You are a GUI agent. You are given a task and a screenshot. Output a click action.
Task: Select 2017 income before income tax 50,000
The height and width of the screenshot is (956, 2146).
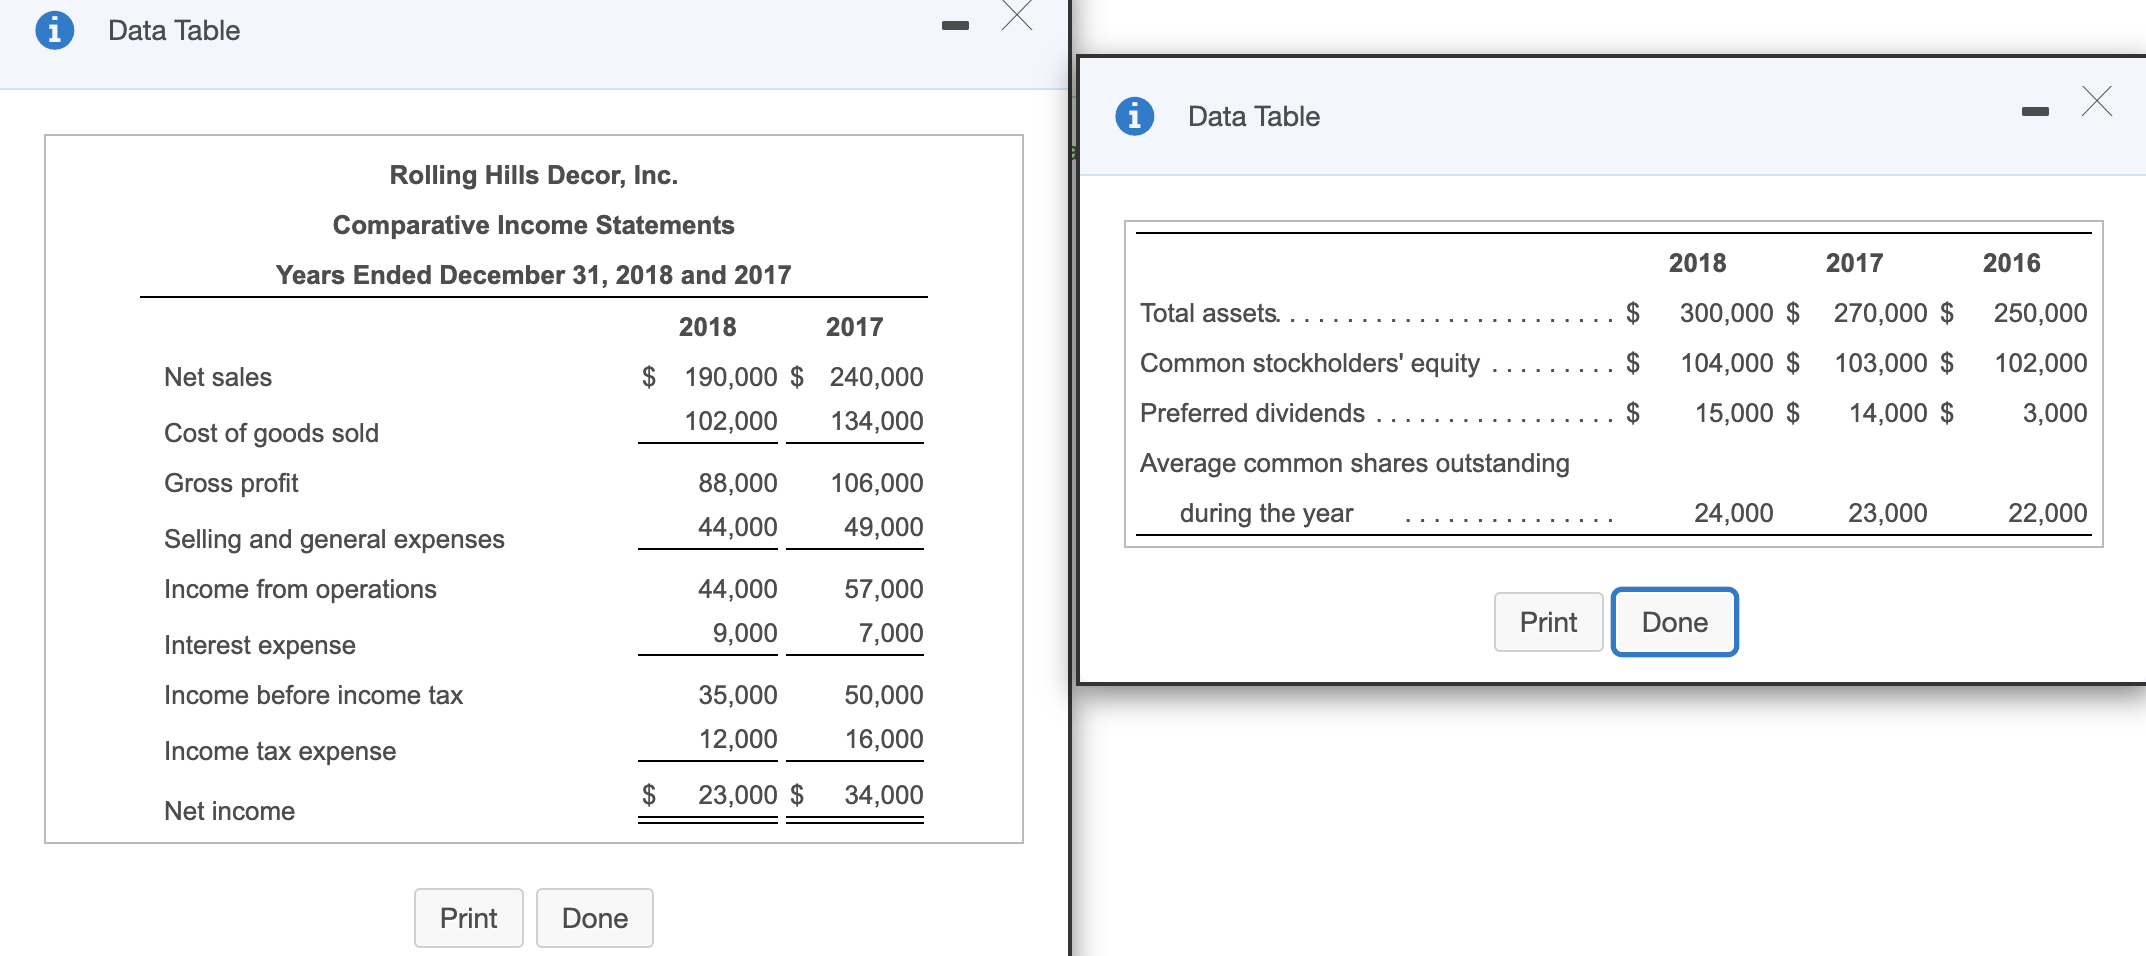(x=883, y=695)
